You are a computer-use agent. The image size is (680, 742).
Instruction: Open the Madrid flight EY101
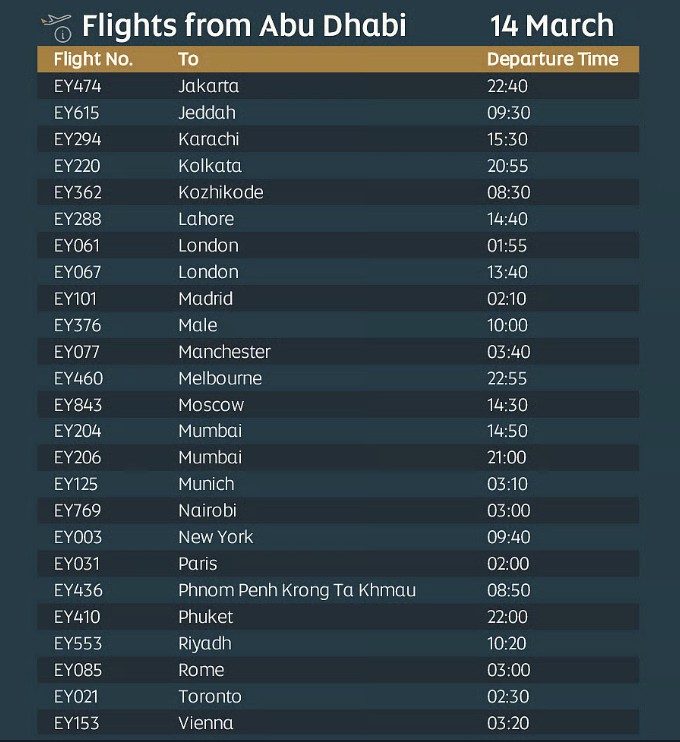338,299
